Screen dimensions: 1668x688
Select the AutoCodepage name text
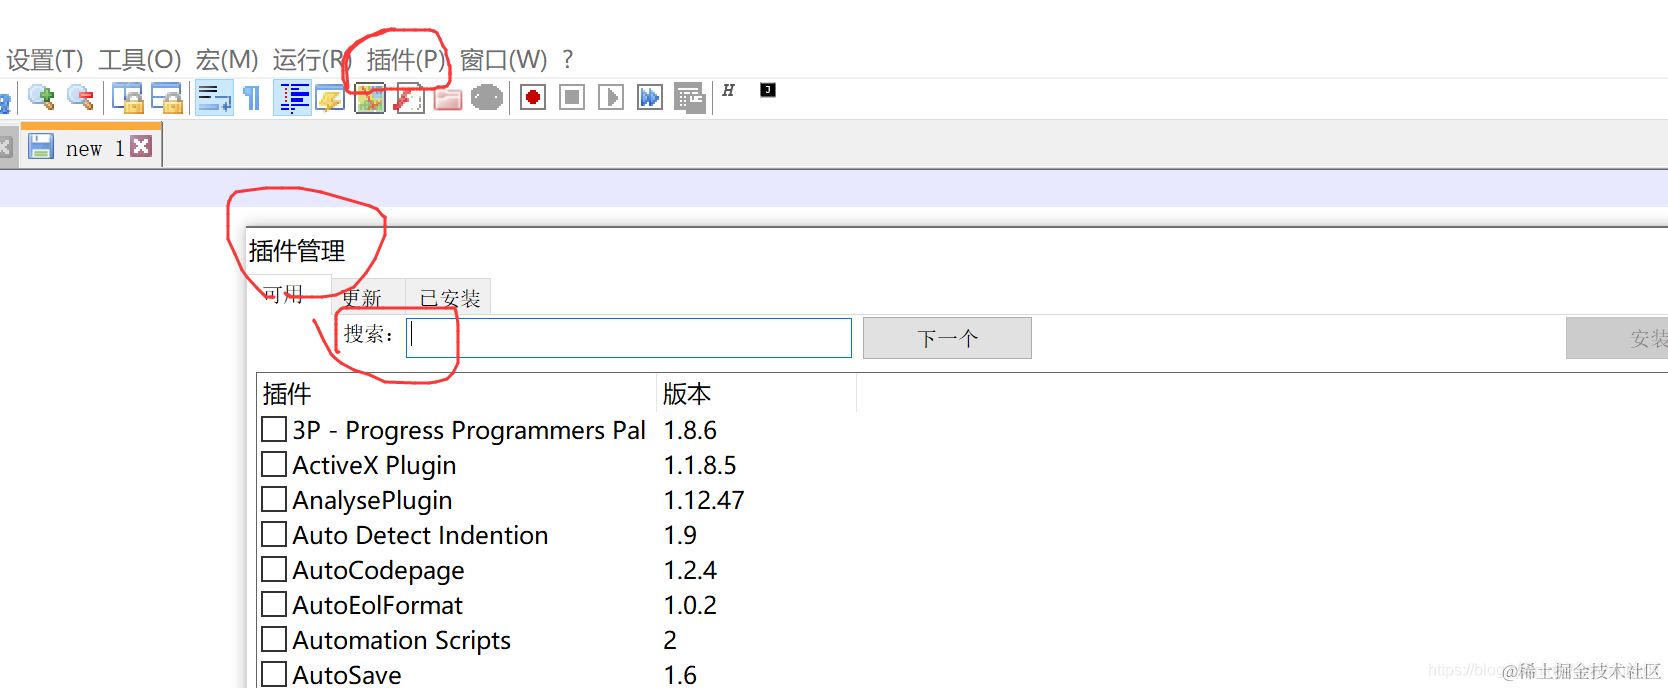tap(378, 571)
